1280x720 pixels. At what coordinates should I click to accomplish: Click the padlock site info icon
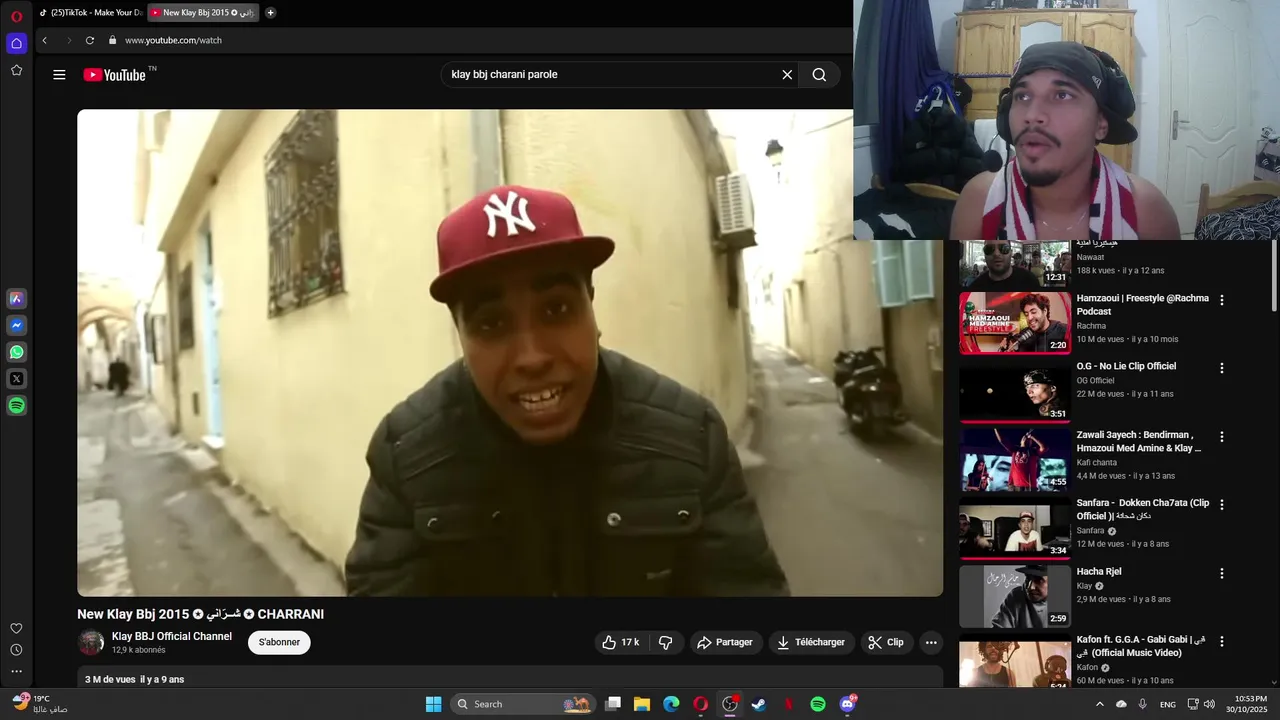pyautogui.click(x=113, y=40)
